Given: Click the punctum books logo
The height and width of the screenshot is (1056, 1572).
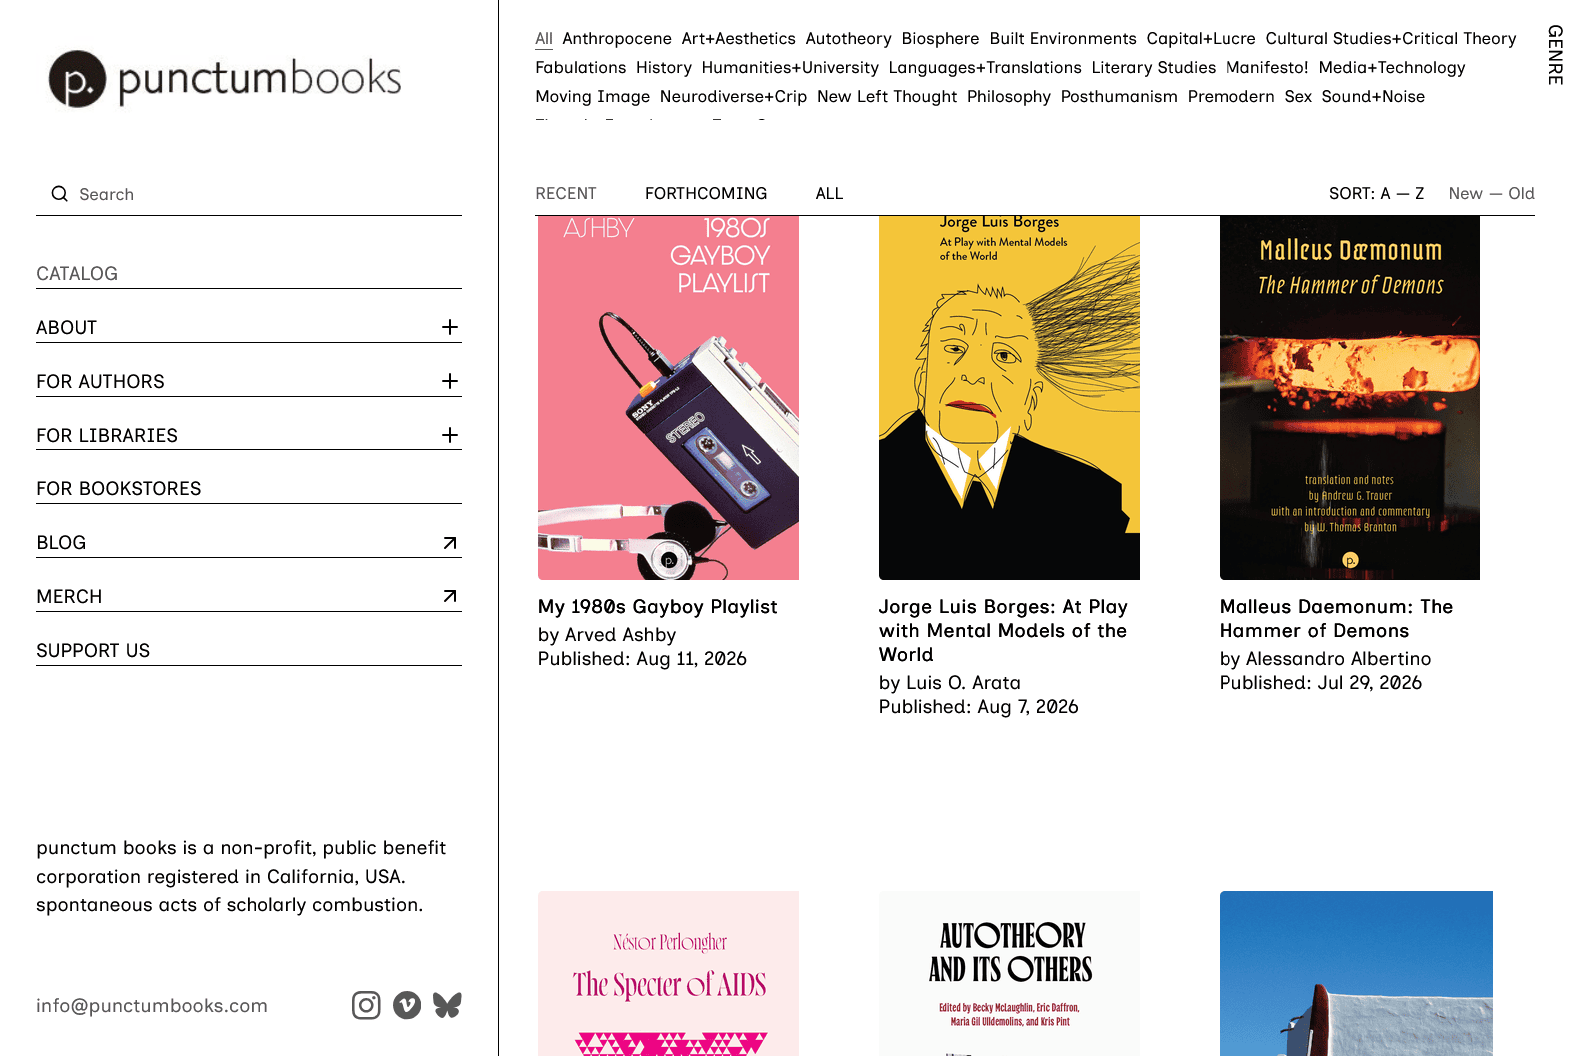Looking at the screenshot, I should point(225,79).
